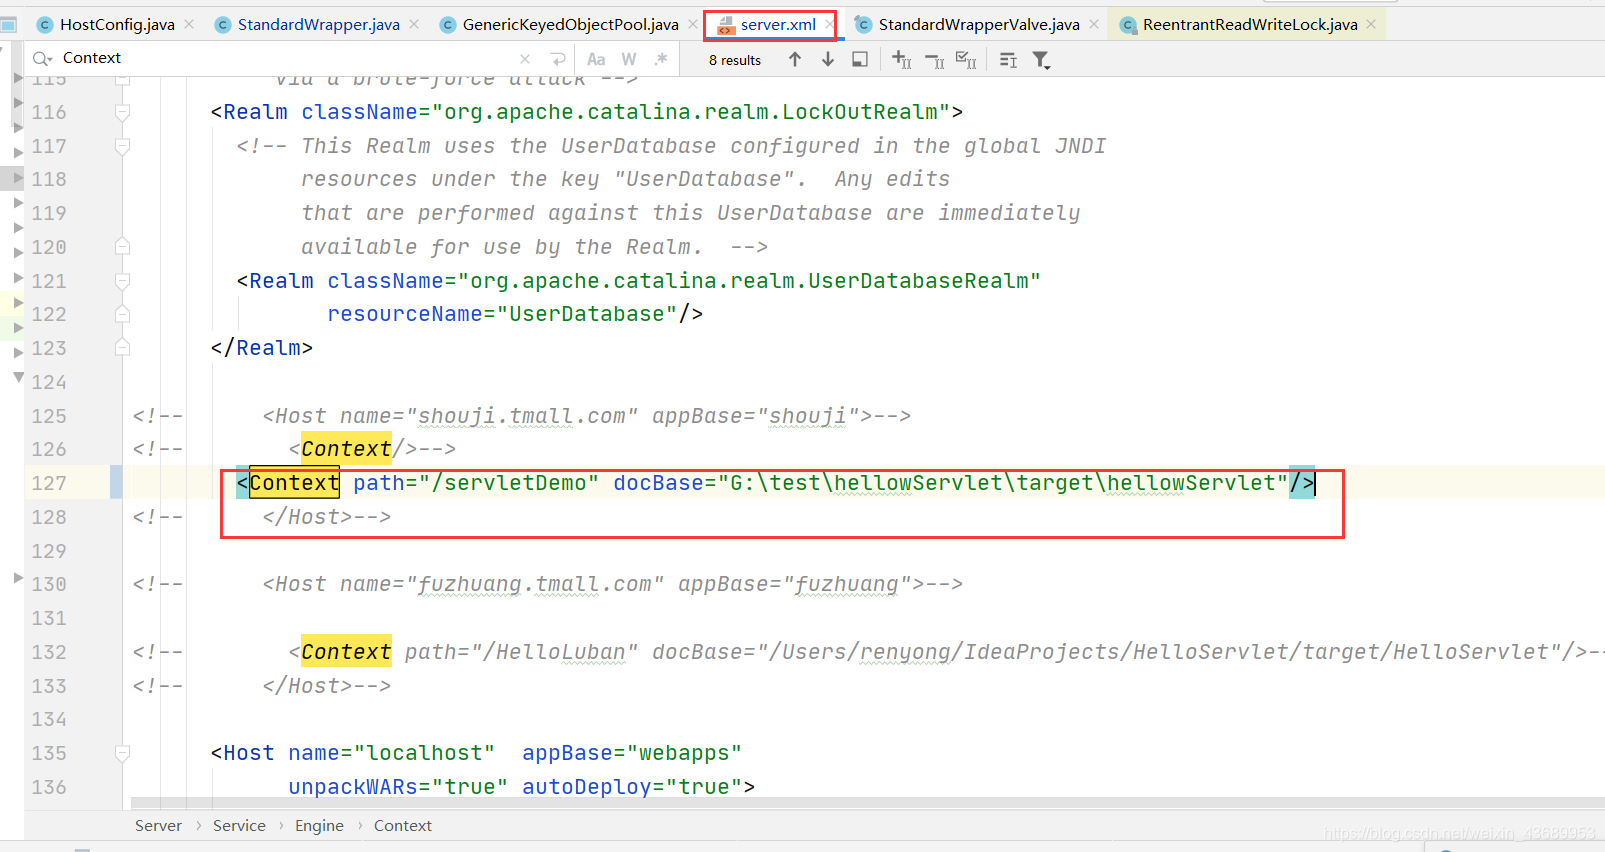The height and width of the screenshot is (852, 1605).
Task: Click the highlighted Context on line 132
Action: click(x=346, y=652)
